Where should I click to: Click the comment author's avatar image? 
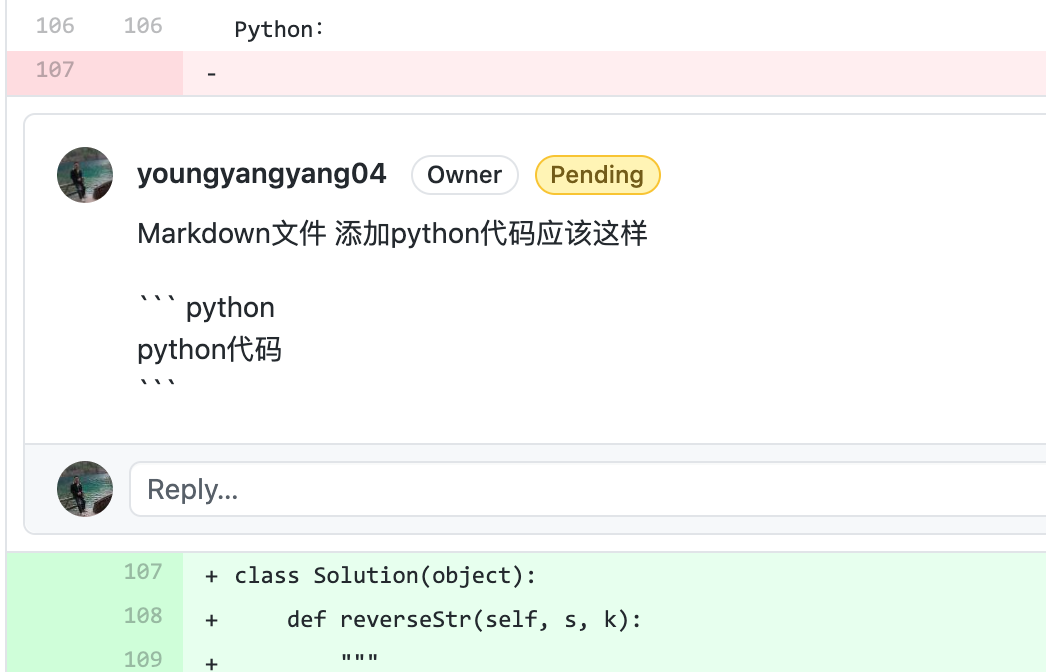[x=85, y=175]
